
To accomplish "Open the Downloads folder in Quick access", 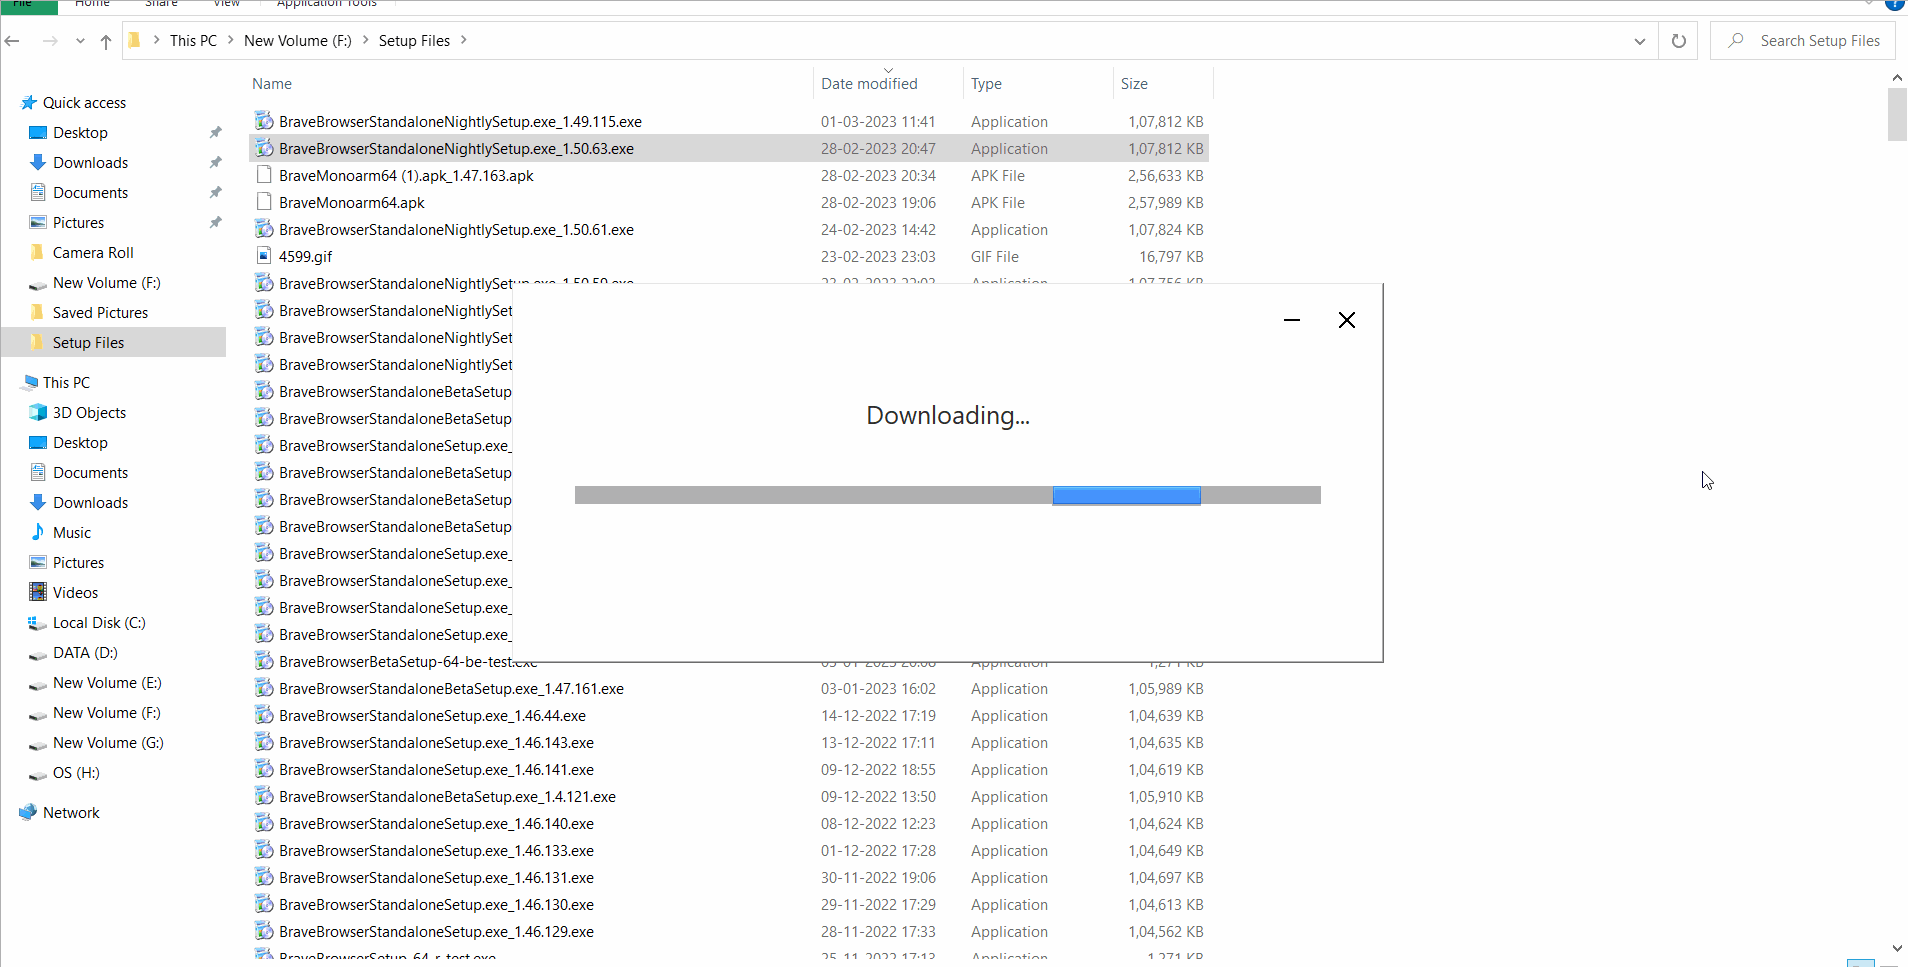I will [x=90, y=162].
